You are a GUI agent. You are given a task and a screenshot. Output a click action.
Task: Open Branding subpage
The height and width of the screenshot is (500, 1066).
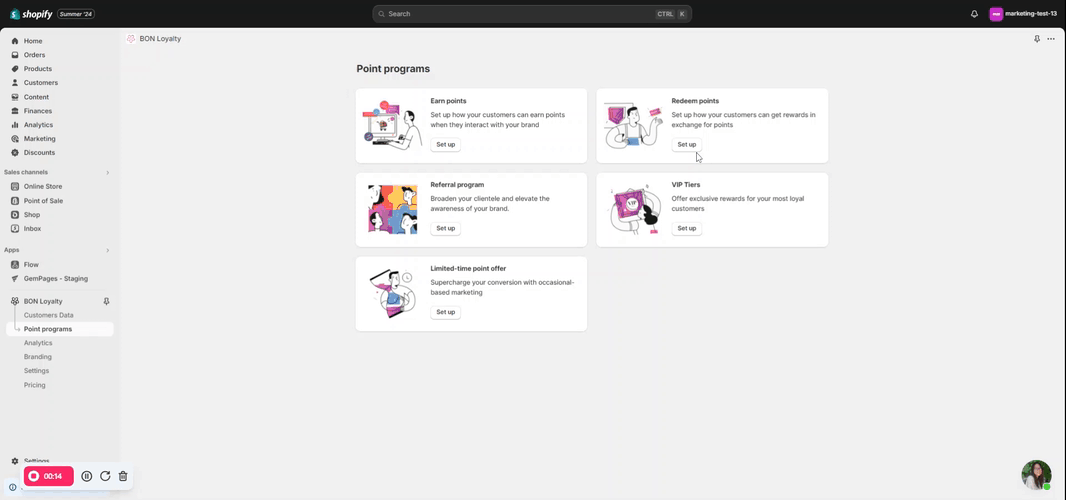coord(38,356)
